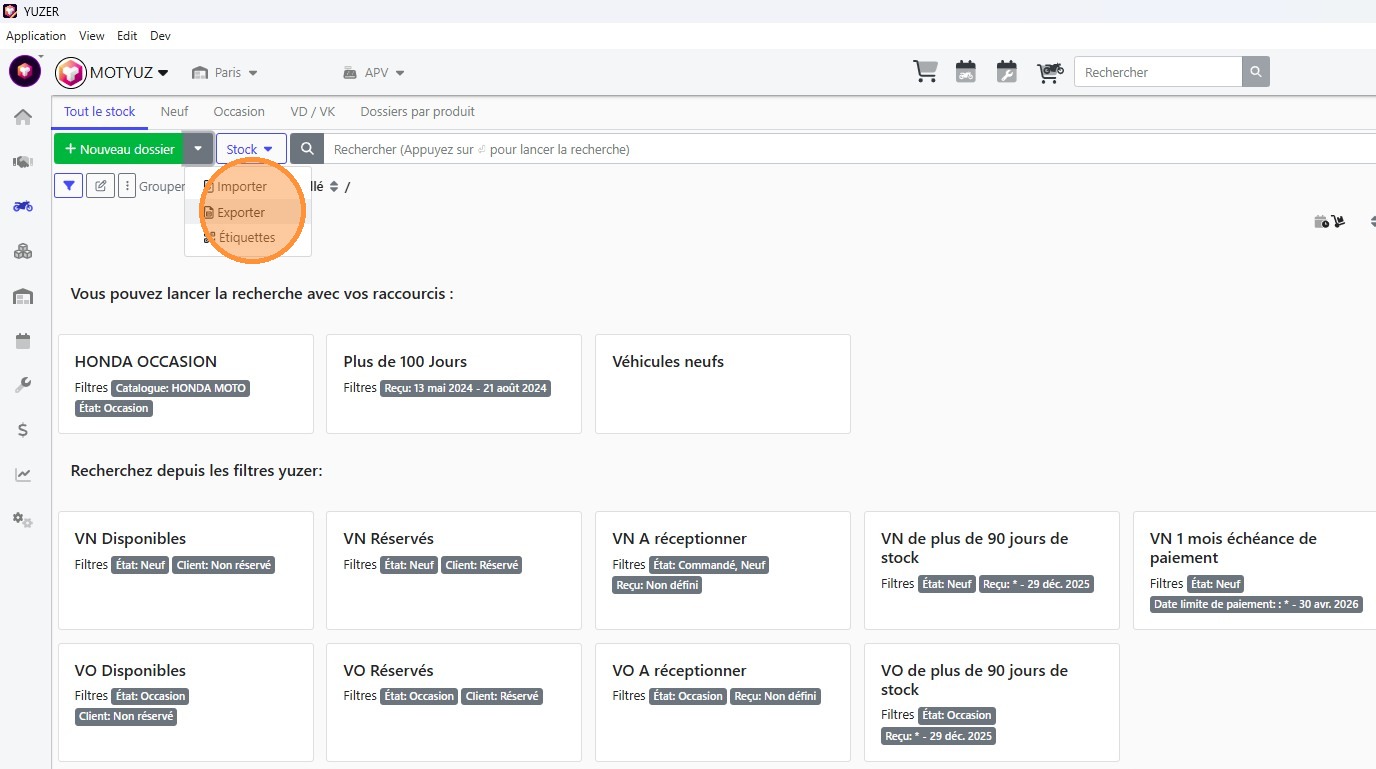
Task: Click the calendar with wrench icon
Action: click(1006, 72)
